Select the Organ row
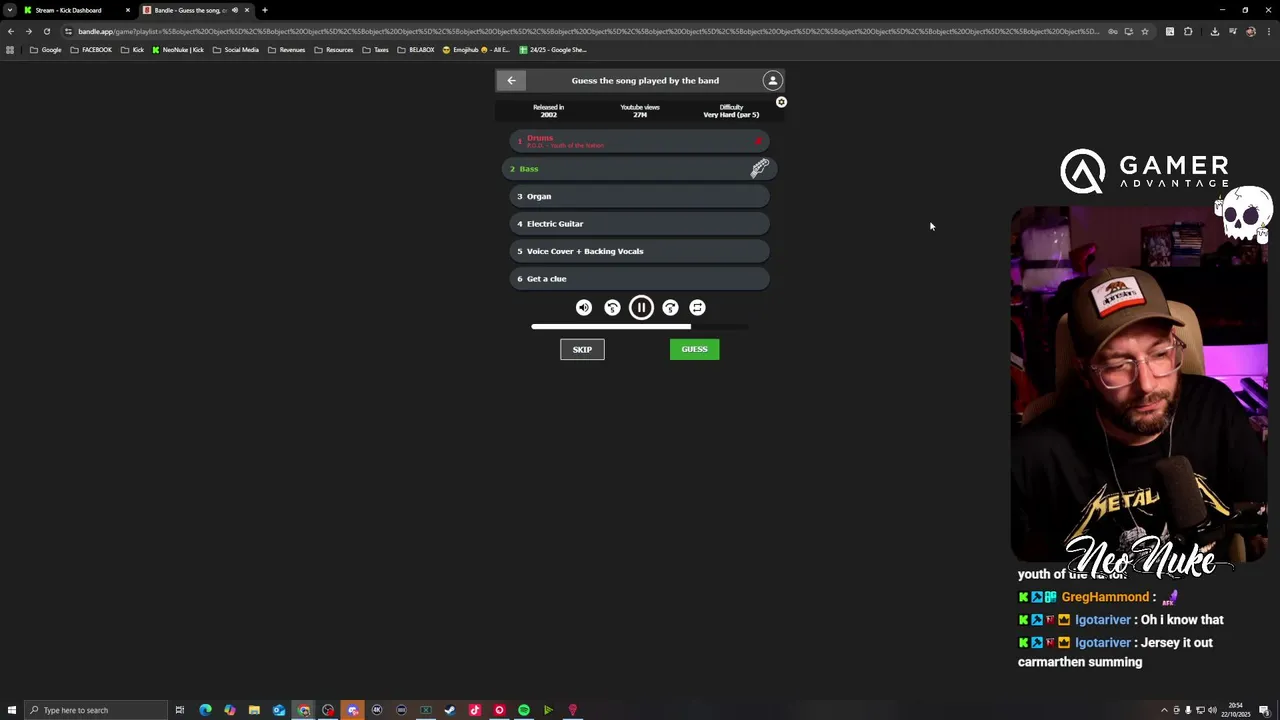The height and width of the screenshot is (720, 1280). [x=640, y=196]
